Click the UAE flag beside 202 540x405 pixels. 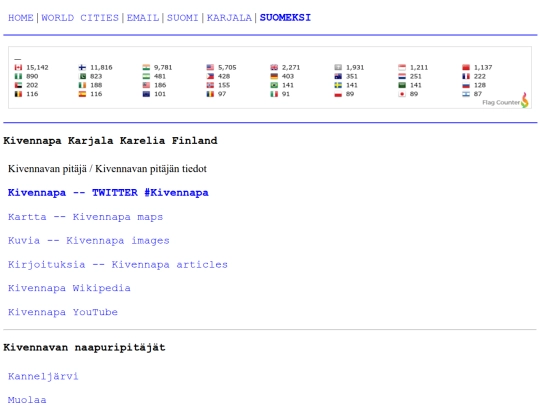point(18,85)
